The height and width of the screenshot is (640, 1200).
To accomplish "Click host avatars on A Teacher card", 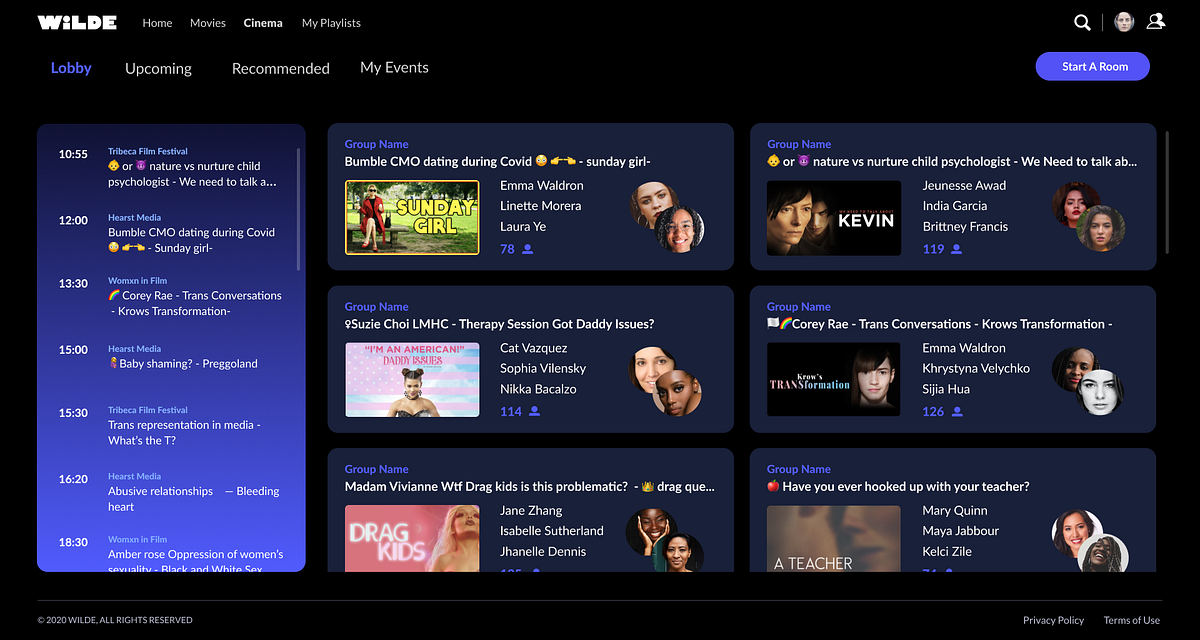I will pyautogui.click(x=1090, y=540).
